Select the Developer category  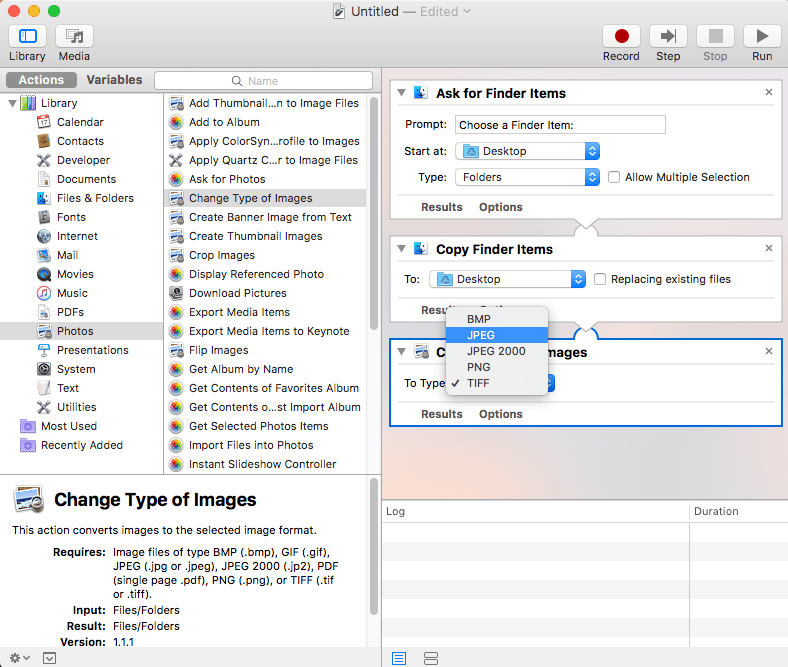pos(83,160)
